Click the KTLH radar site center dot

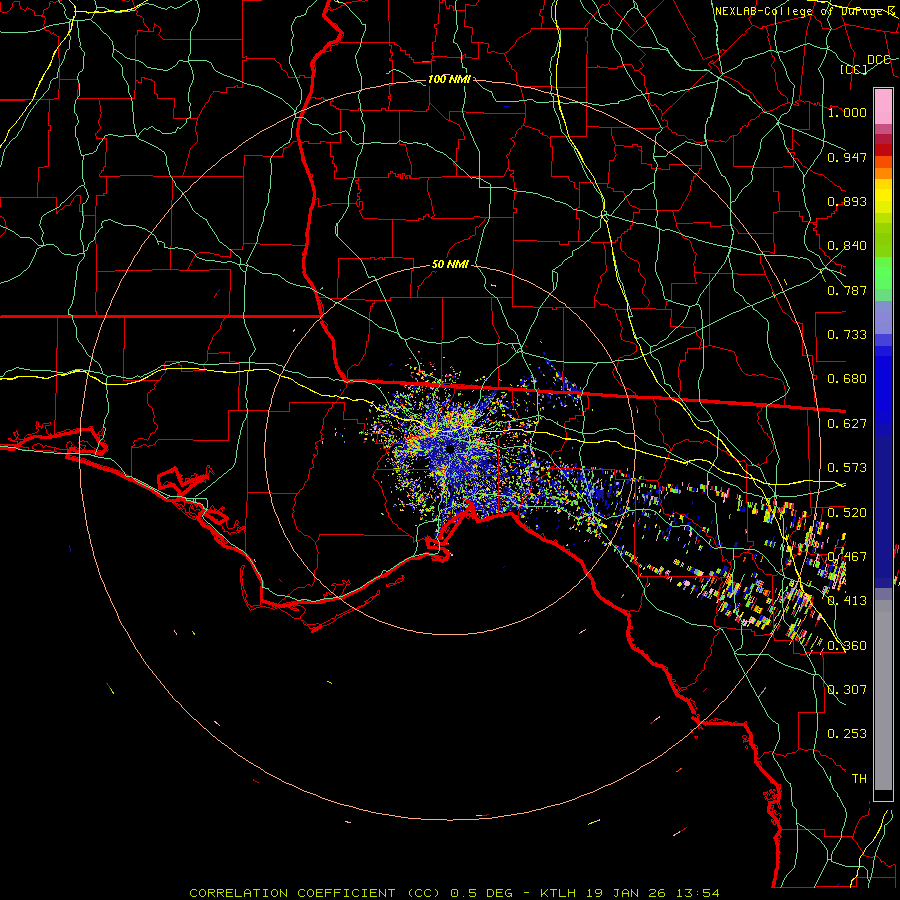coord(450,449)
